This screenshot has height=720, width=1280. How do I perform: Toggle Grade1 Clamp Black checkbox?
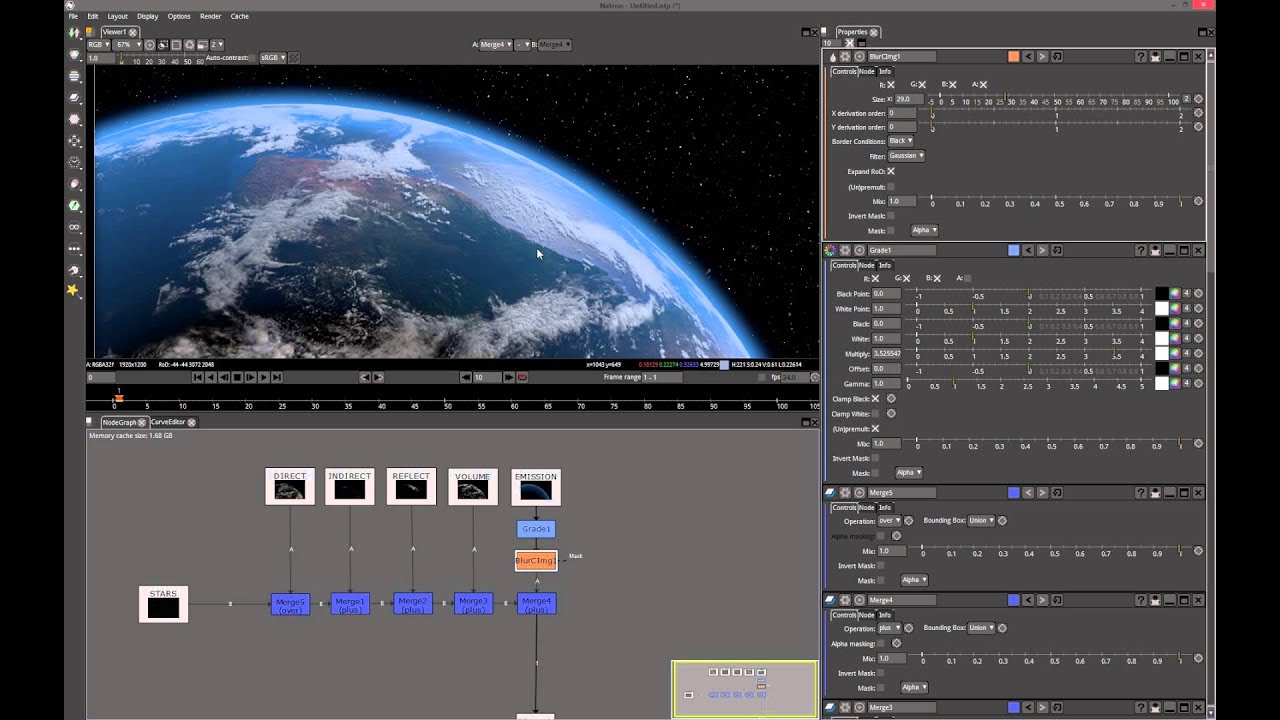[x=875, y=398]
